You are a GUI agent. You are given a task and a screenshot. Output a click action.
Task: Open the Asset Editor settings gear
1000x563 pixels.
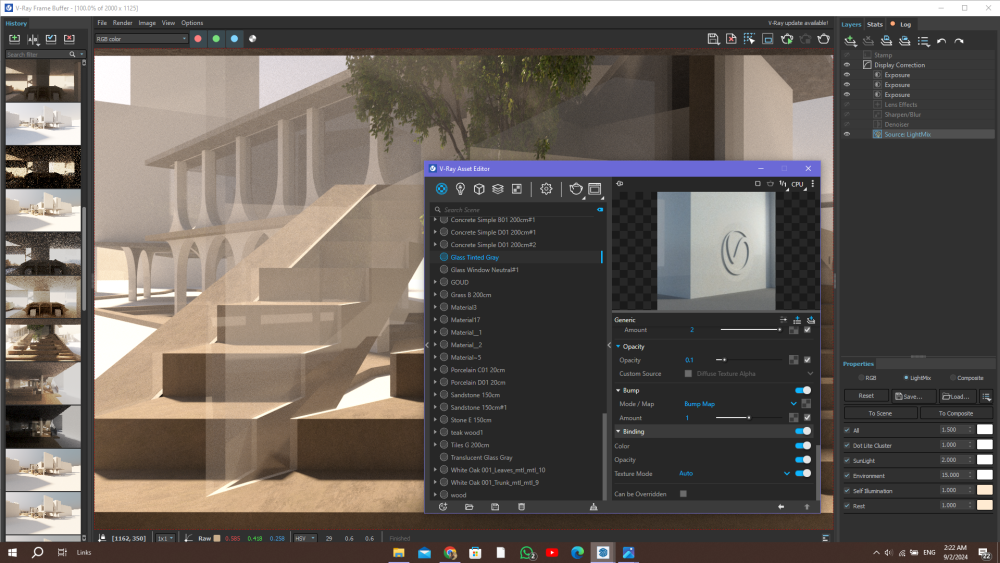click(546, 188)
